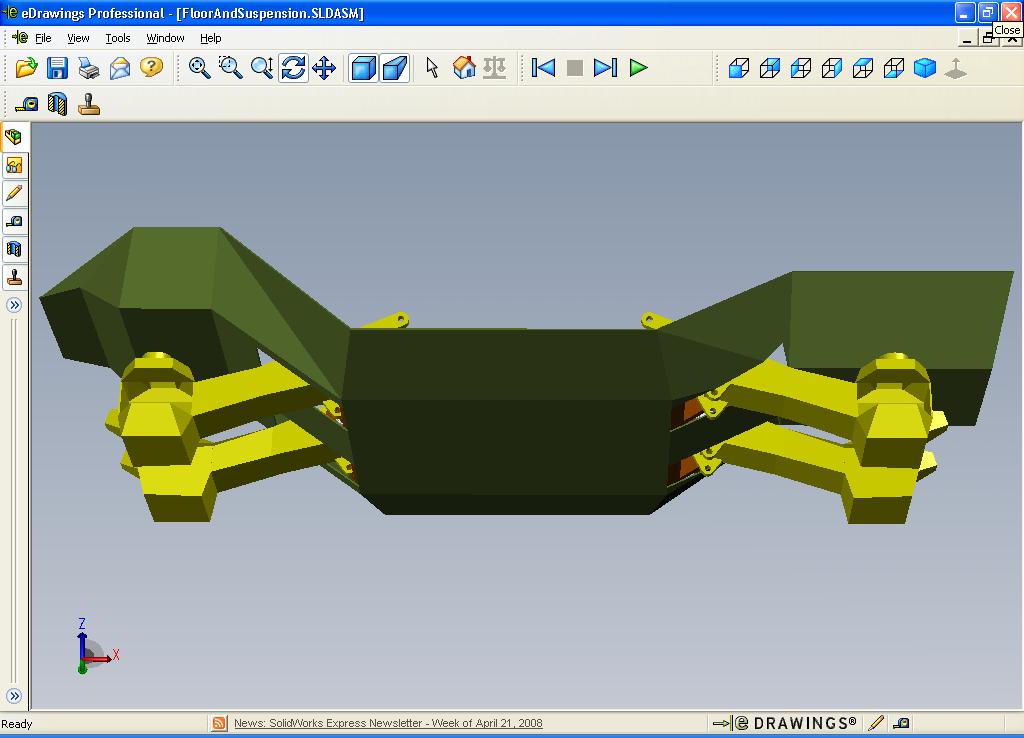The image size is (1024, 738).
Task: Click the measure tape icon in status bar
Action: pyautogui.click(x=901, y=723)
